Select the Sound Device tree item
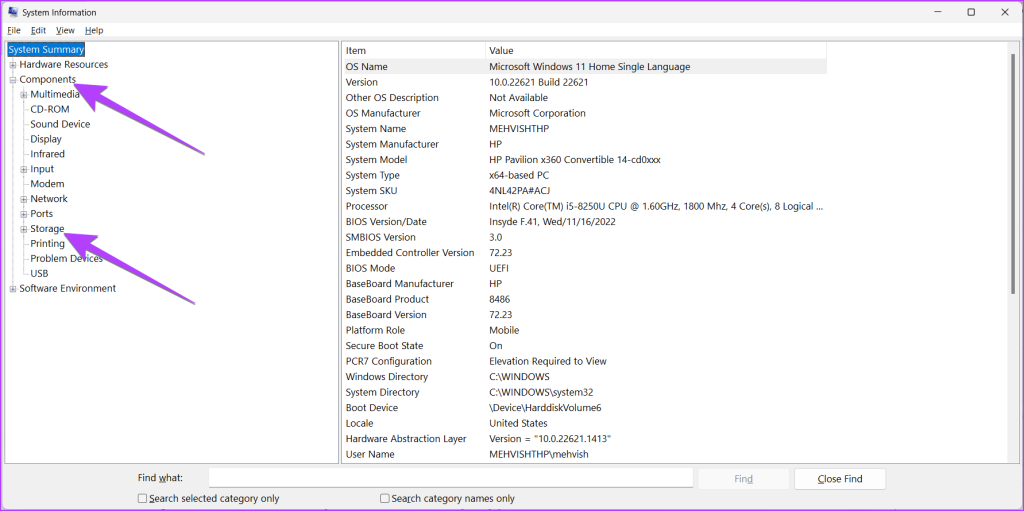The height and width of the screenshot is (511, 1024). click(x=60, y=124)
